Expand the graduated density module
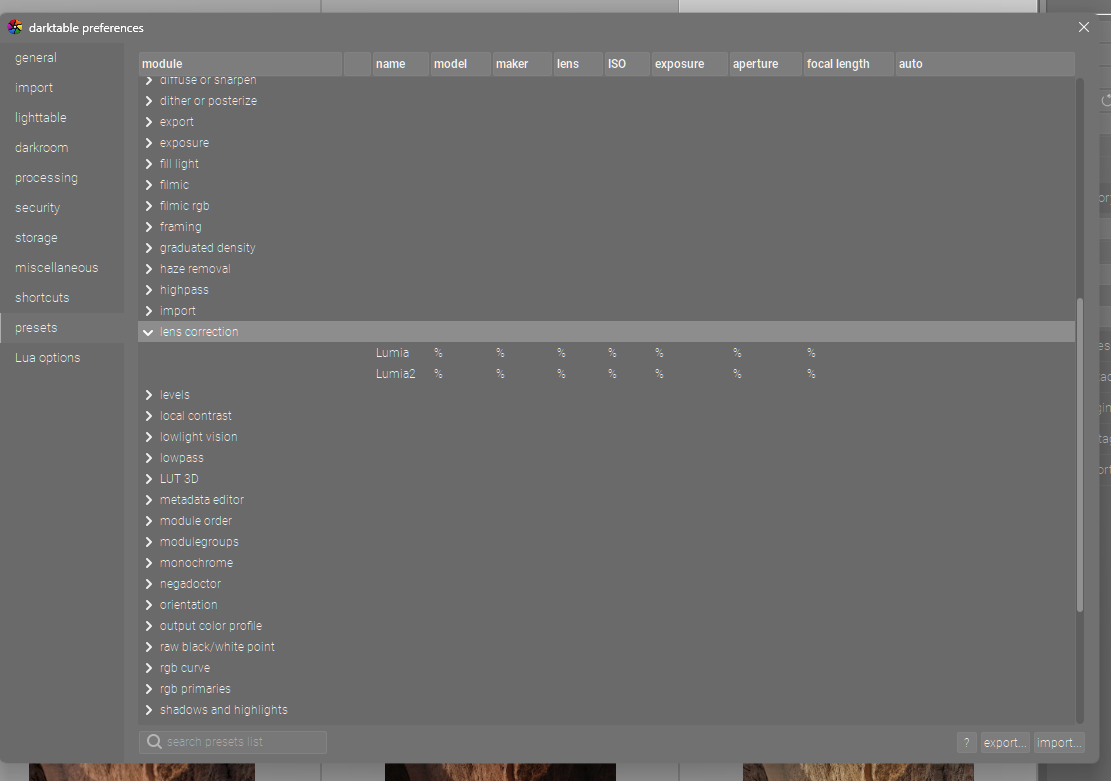Screen dimensions: 1111x781 [x=149, y=248]
